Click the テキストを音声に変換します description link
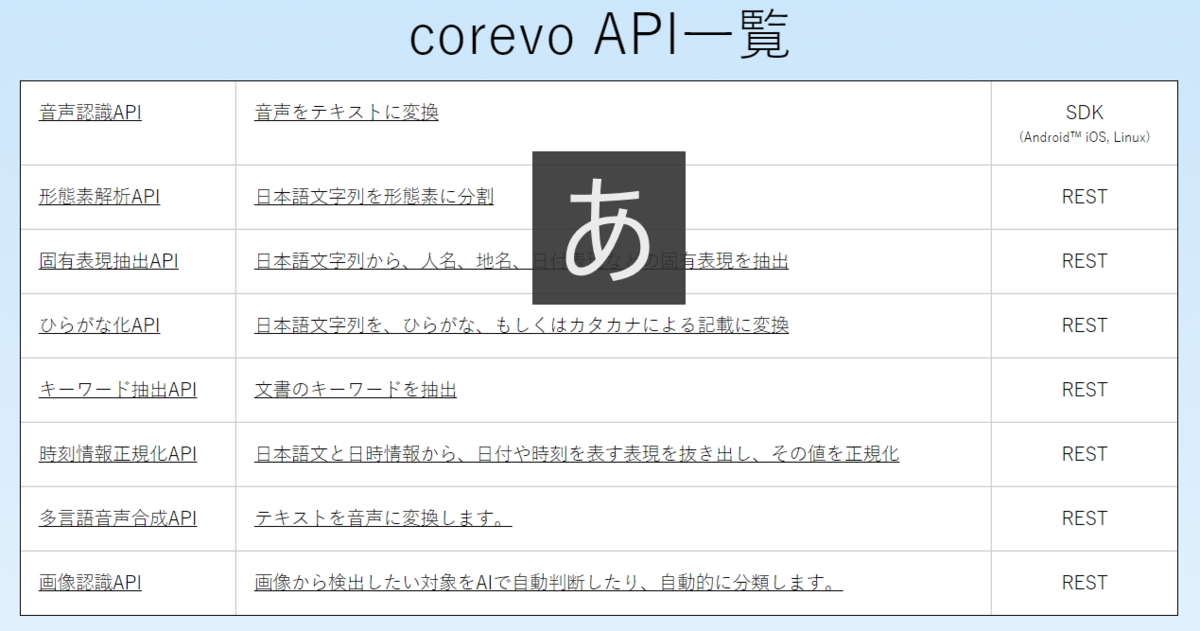Screen dimensions: 1200x631 point(383,518)
